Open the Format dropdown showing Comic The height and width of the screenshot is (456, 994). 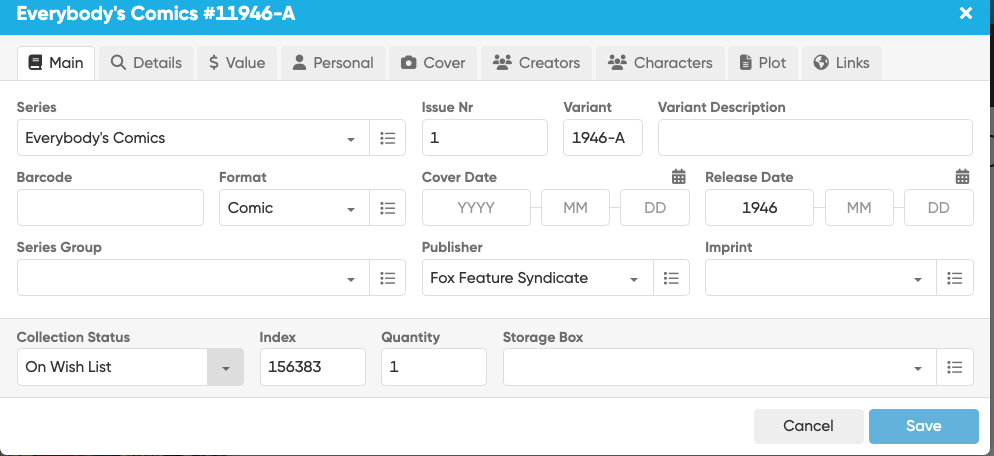click(x=351, y=209)
